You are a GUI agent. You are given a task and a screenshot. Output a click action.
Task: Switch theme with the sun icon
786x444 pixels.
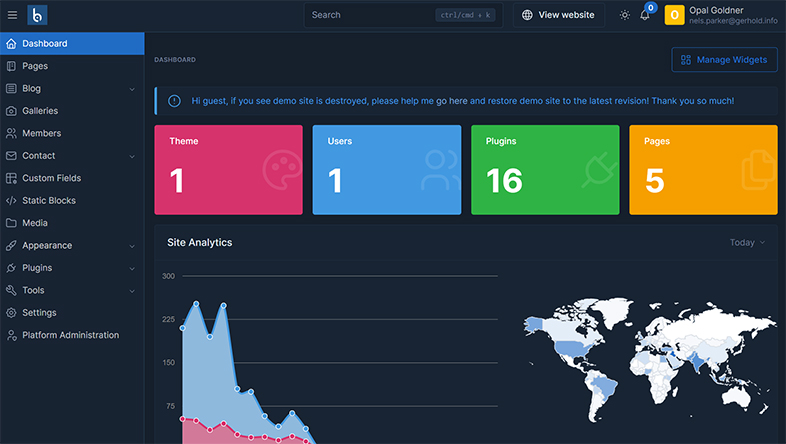tap(625, 15)
